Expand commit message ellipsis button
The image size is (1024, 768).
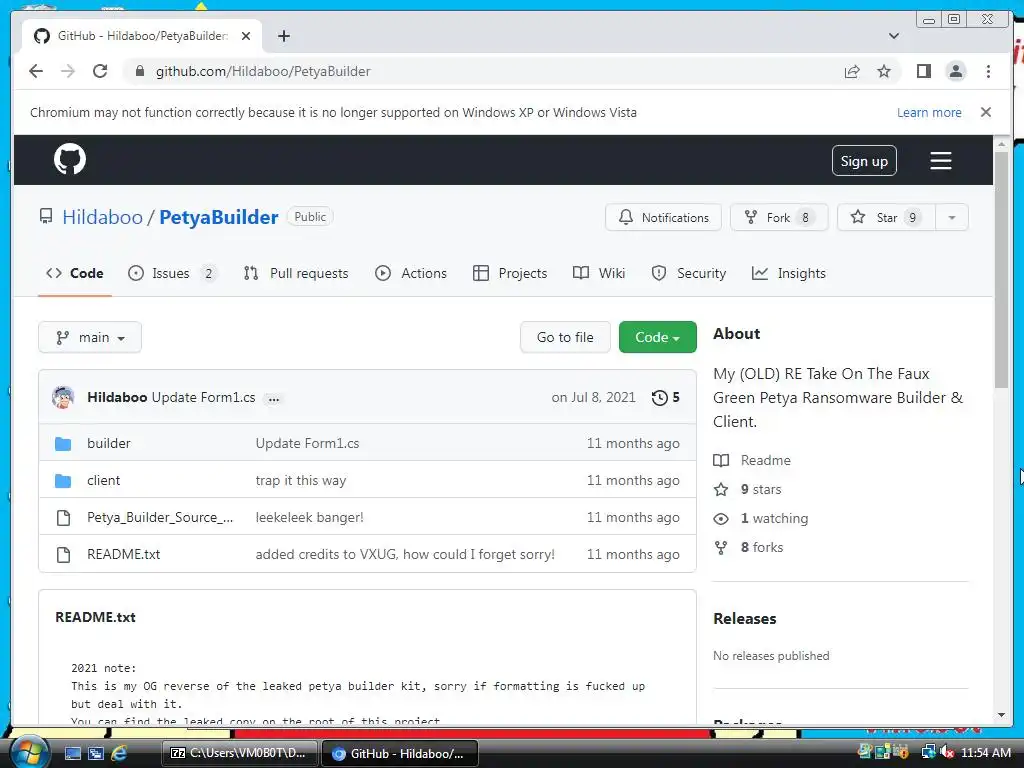(x=274, y=398)
